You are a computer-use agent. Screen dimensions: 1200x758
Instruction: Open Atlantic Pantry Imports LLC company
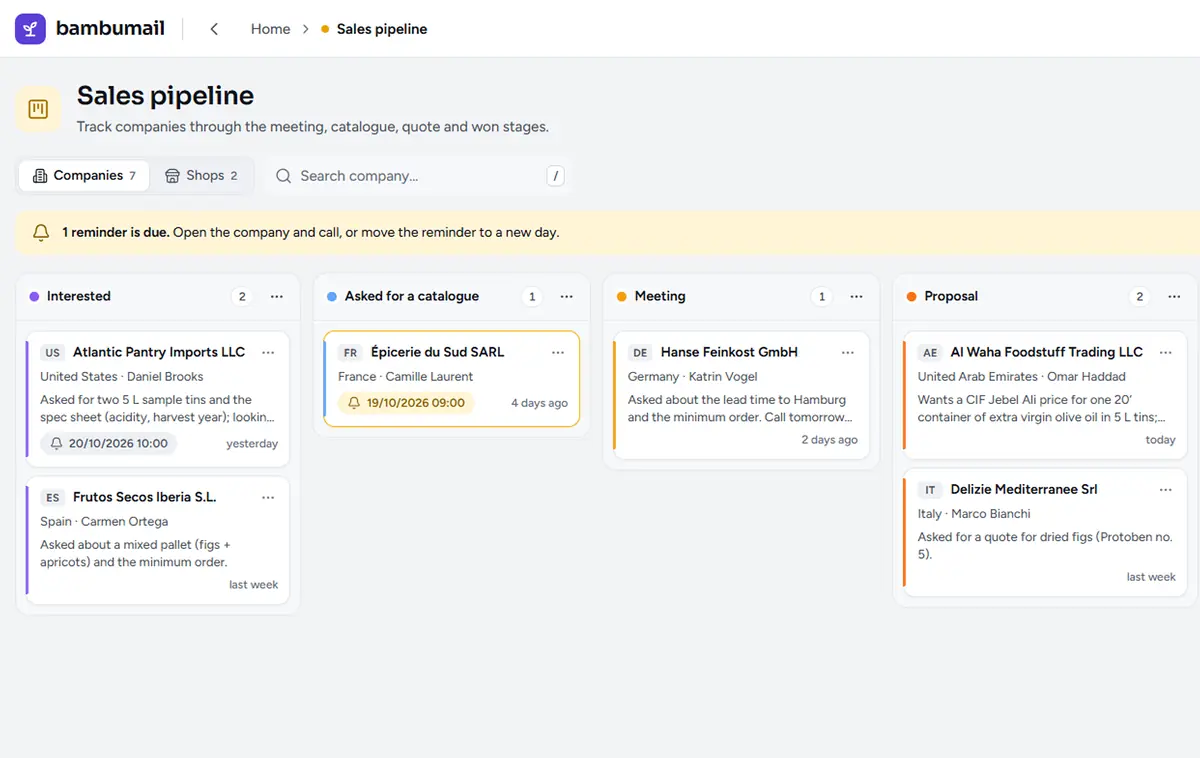tap(159, 352)
